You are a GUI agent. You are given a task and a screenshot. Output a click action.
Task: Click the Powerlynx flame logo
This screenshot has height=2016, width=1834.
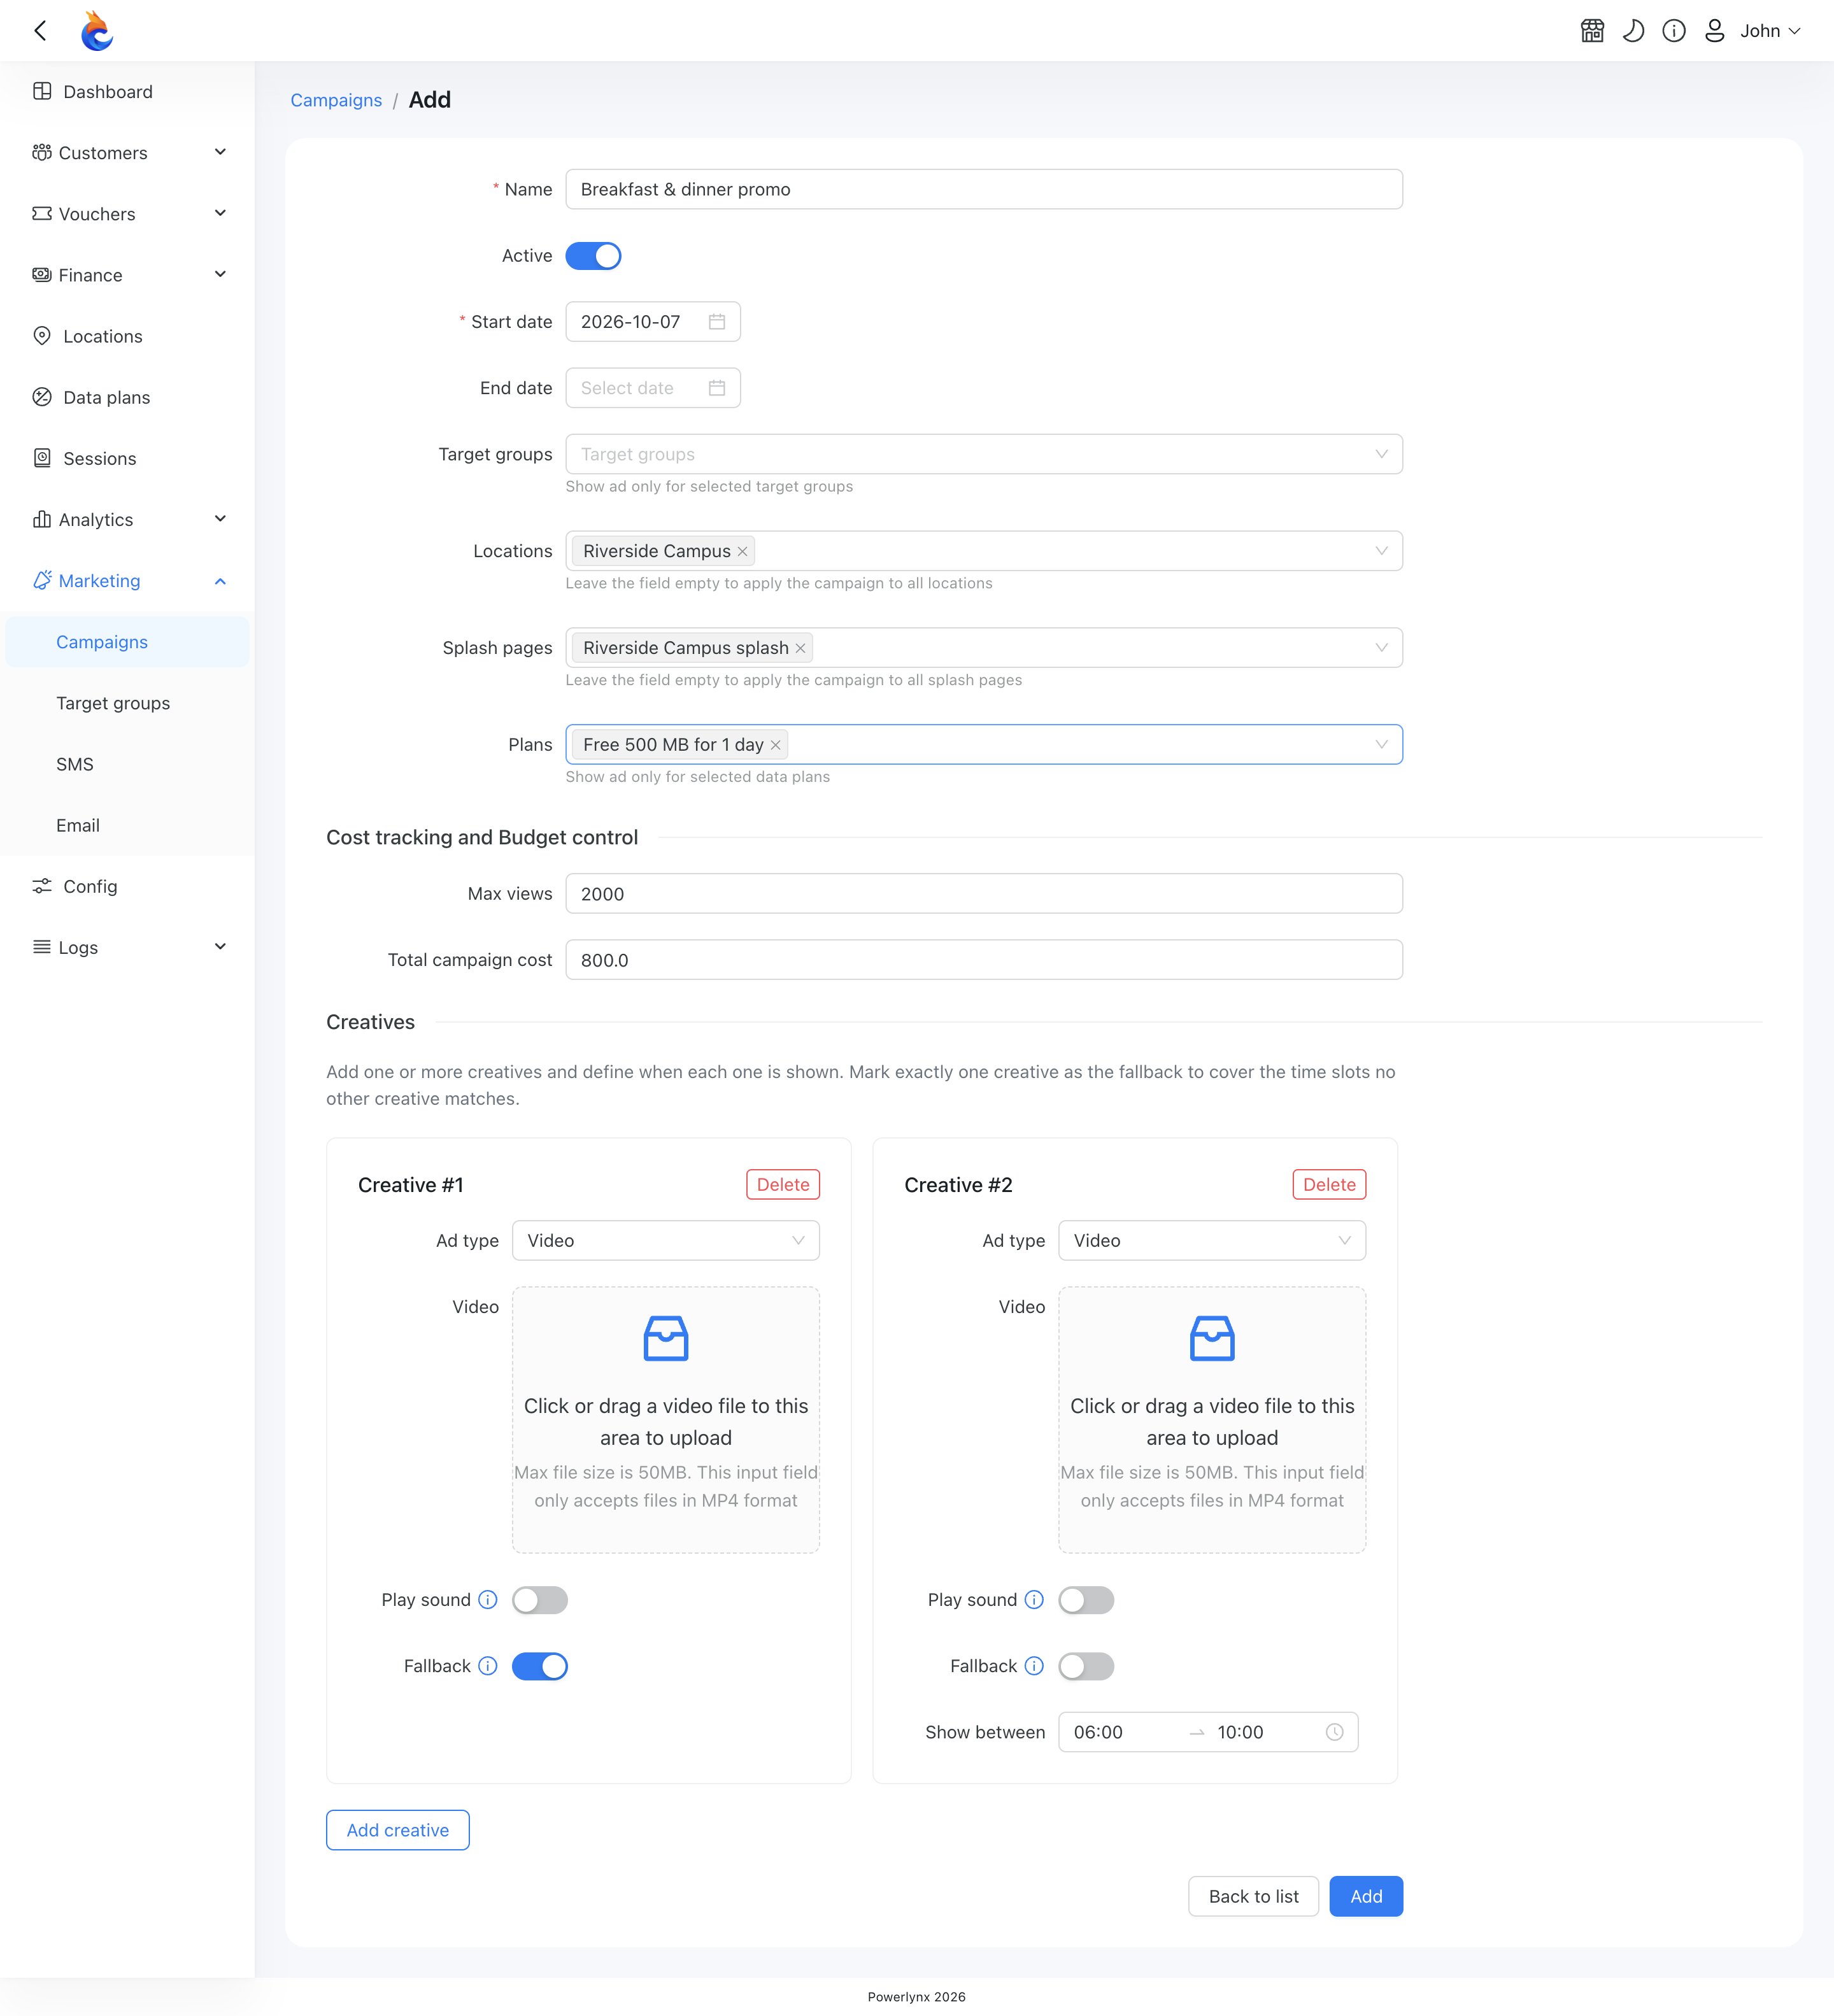[97, 31]
